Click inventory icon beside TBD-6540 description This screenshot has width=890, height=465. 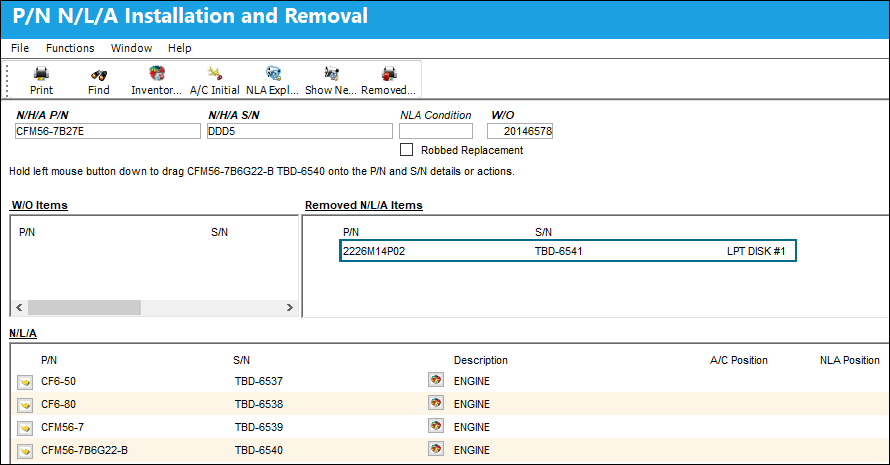tap(436, 449)
